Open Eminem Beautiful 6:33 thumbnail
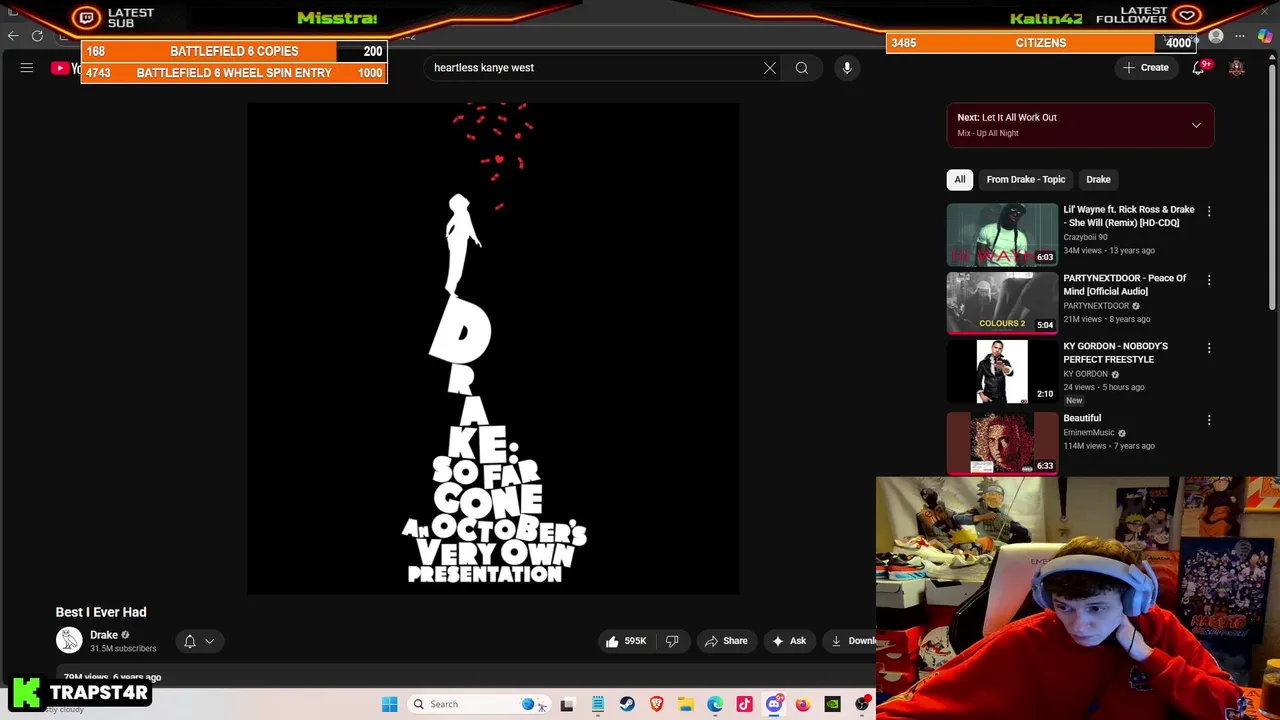1280x720 pixels. [x=1002, y=442]
